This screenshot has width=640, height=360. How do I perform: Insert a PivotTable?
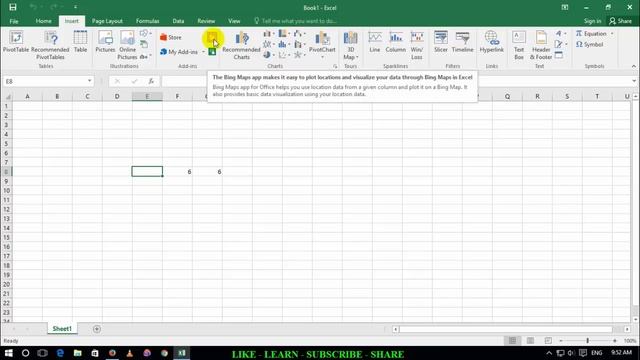click(16, 42)
